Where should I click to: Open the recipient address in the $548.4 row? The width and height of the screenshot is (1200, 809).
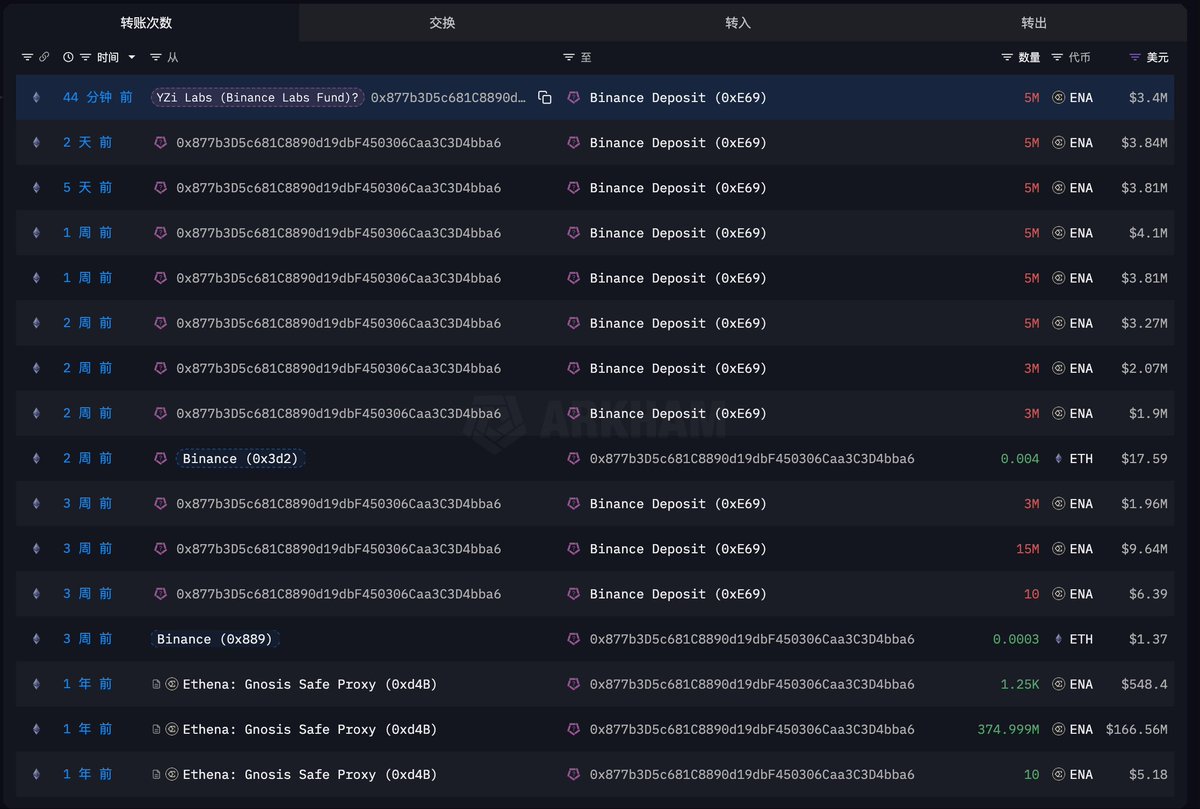pos(752,684)
